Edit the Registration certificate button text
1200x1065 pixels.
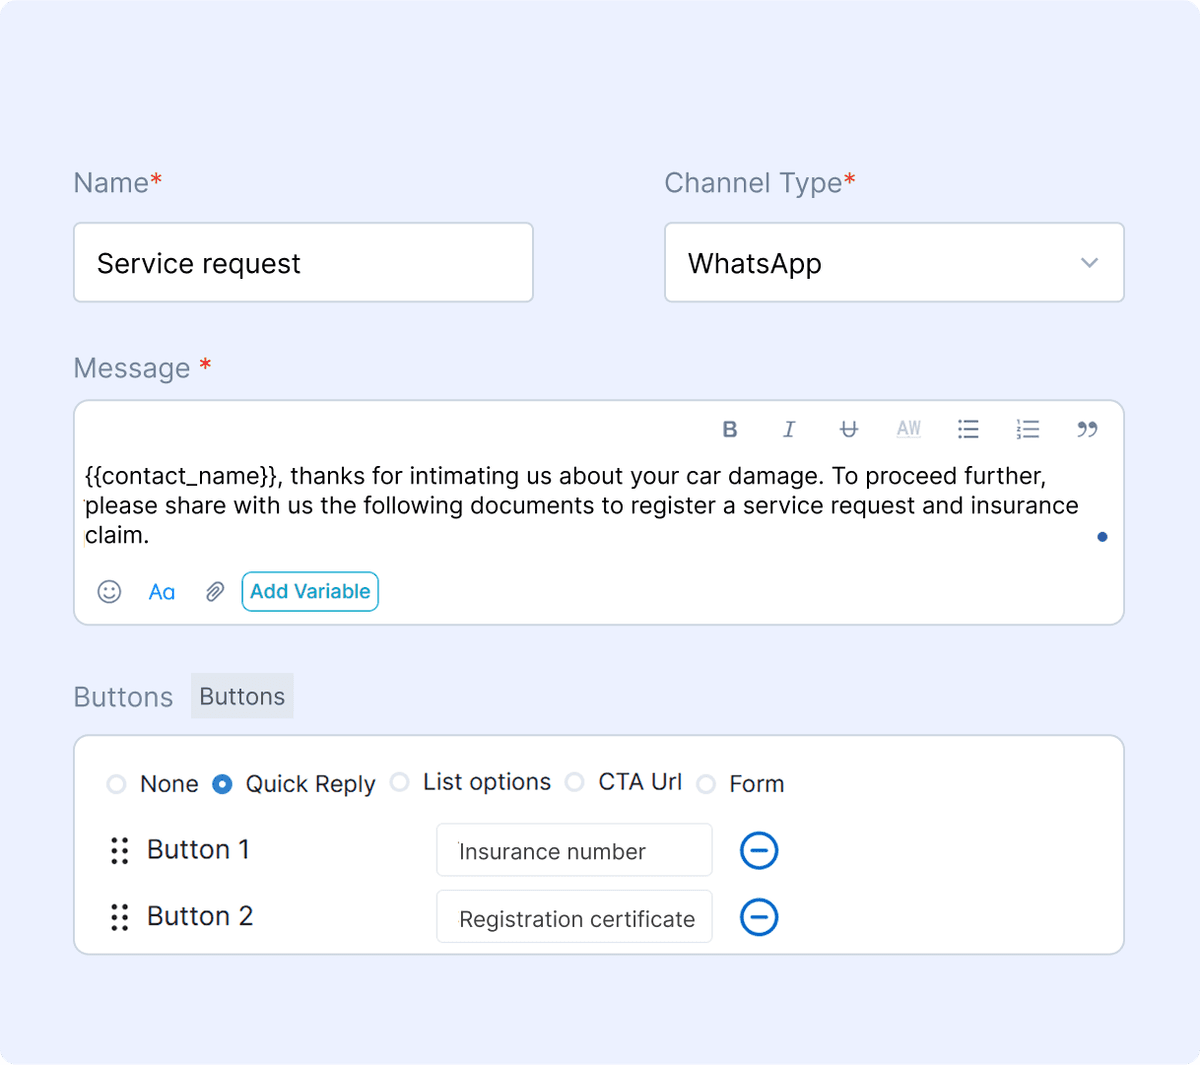(x=574, y=918)
